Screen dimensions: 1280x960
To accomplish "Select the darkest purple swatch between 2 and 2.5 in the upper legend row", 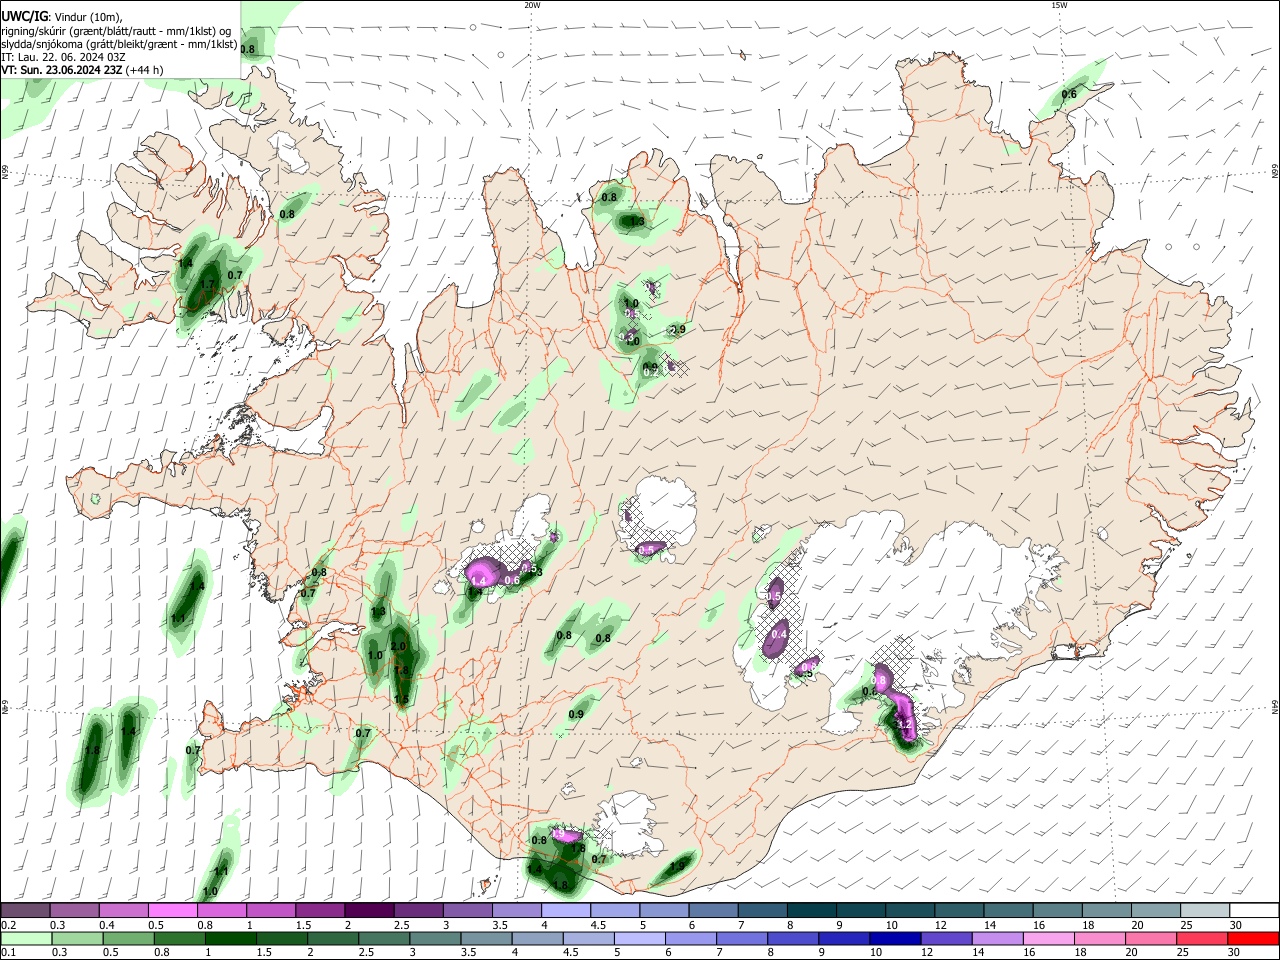I will (369, 910).
